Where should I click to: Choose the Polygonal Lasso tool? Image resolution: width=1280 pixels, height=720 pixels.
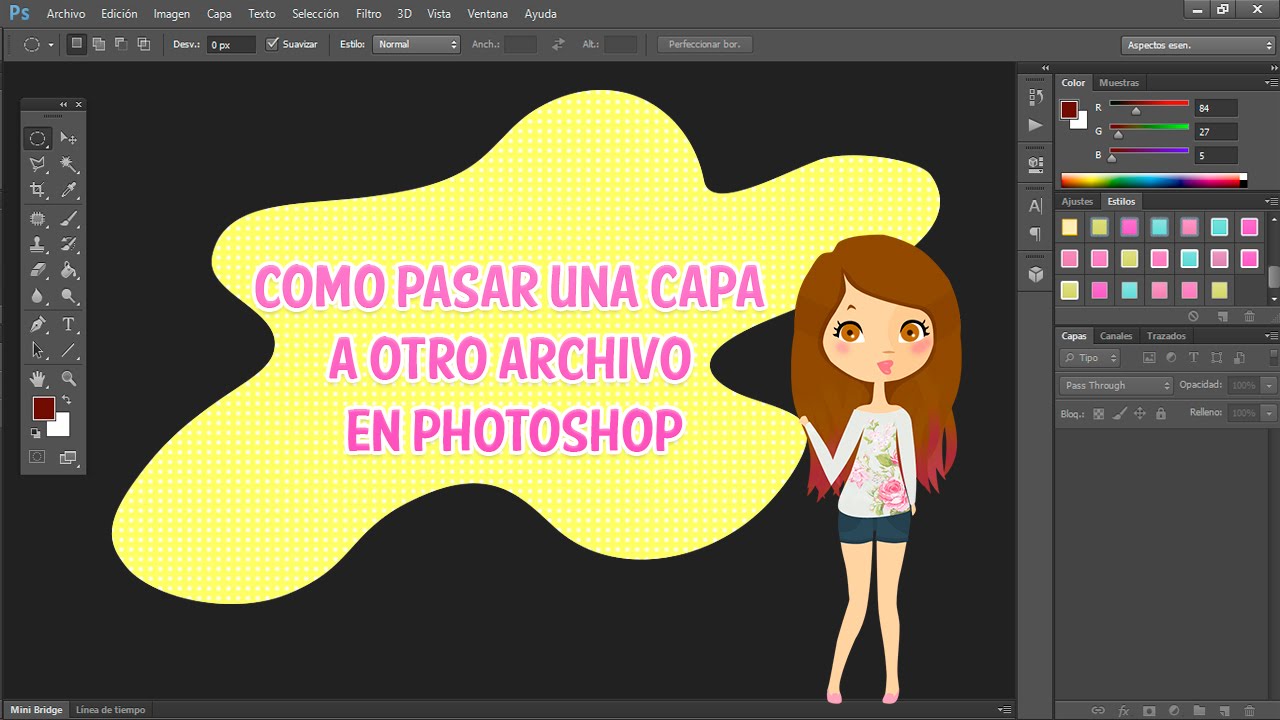tap(38, 164)
